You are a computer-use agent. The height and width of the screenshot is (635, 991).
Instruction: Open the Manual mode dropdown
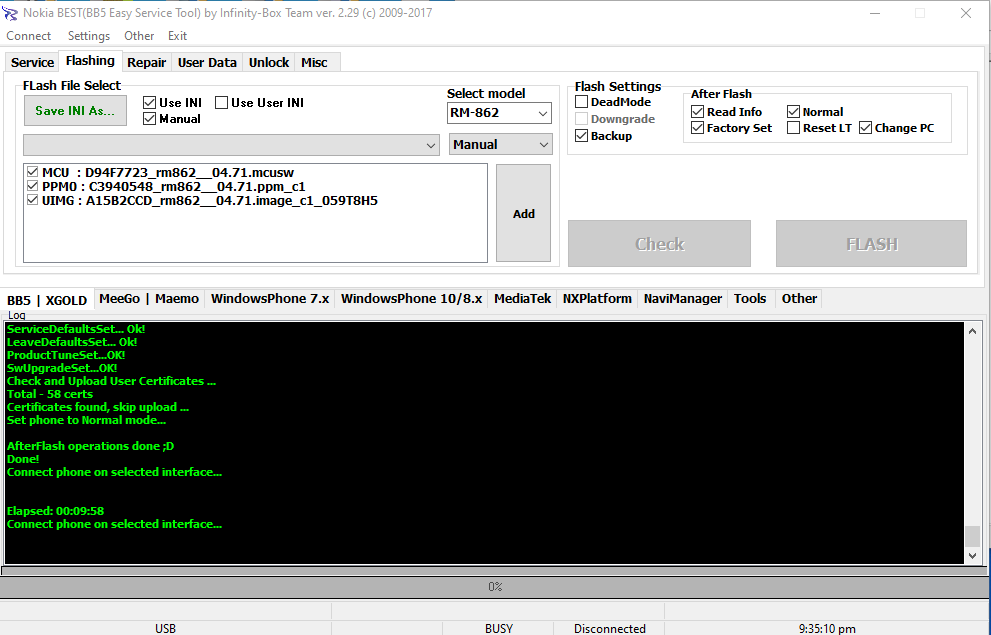pyautogui.click(x=501, y=145)
